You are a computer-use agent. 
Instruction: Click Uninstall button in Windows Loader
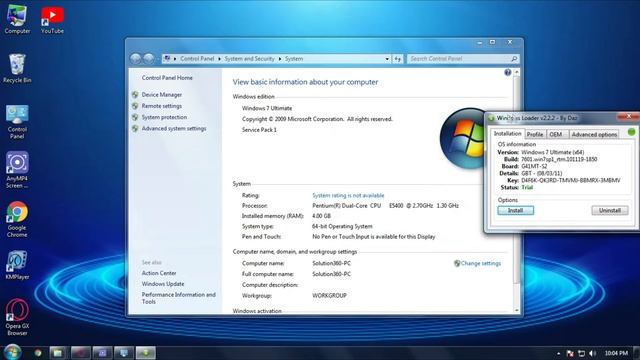pos(610,211)
